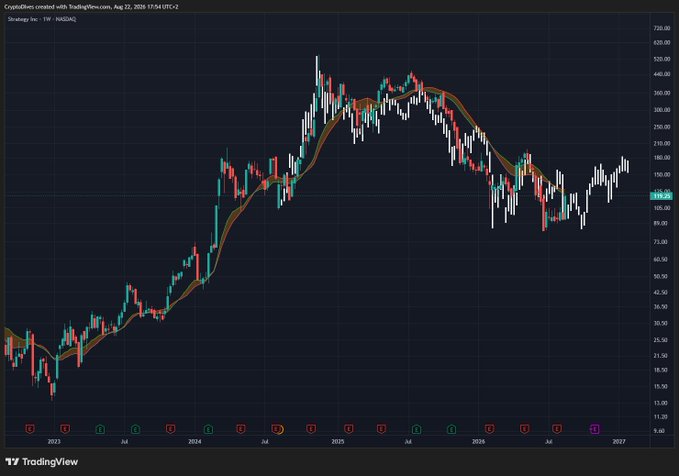Click the 2025 time axis label
Image resolution: width=679 pixels, height=476 pixels.
coord(338,441)
